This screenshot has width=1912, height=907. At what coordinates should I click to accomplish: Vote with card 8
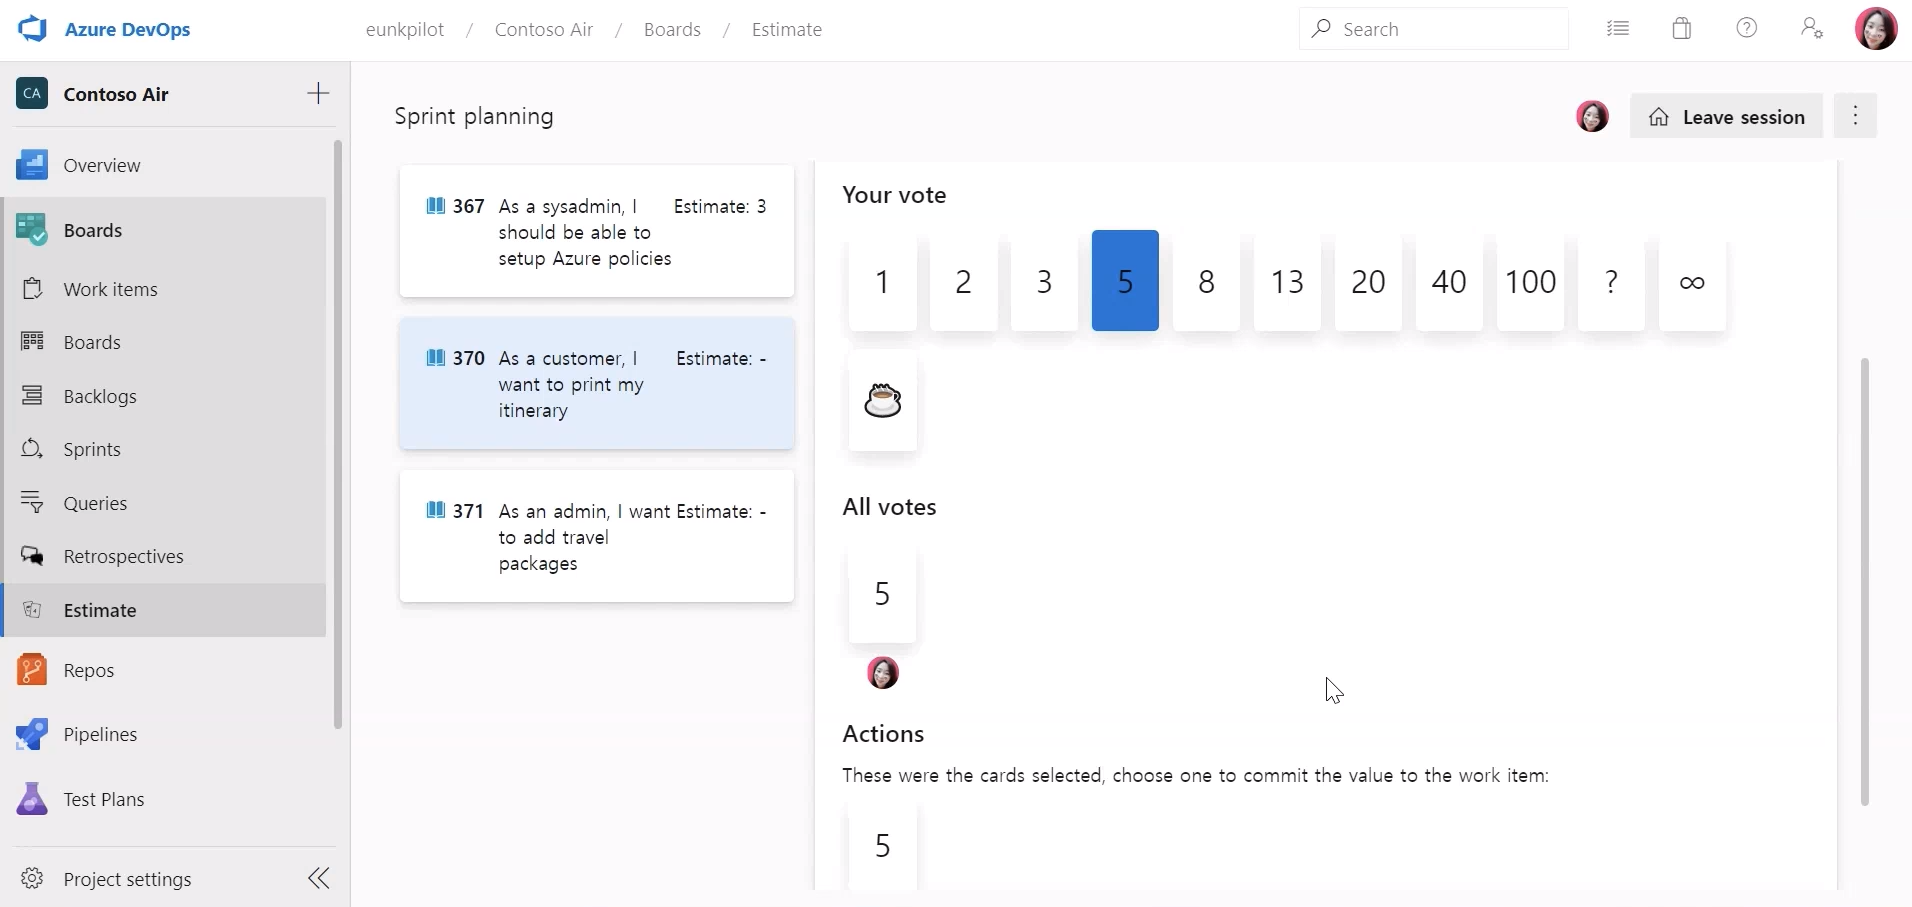1207,281
